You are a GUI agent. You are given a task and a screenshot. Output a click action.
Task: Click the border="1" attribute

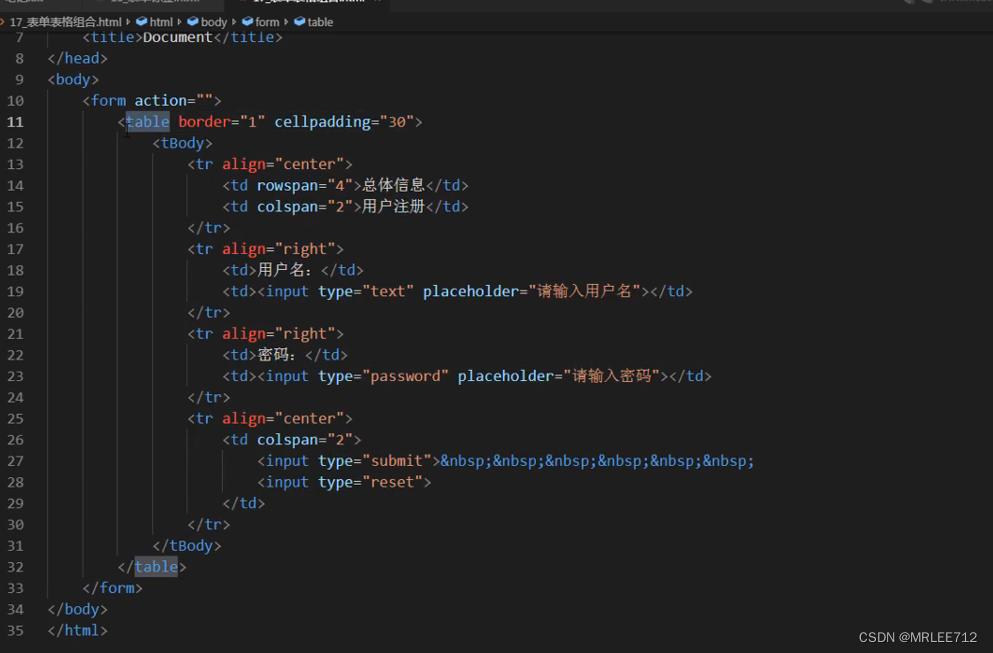click(222, 122)
